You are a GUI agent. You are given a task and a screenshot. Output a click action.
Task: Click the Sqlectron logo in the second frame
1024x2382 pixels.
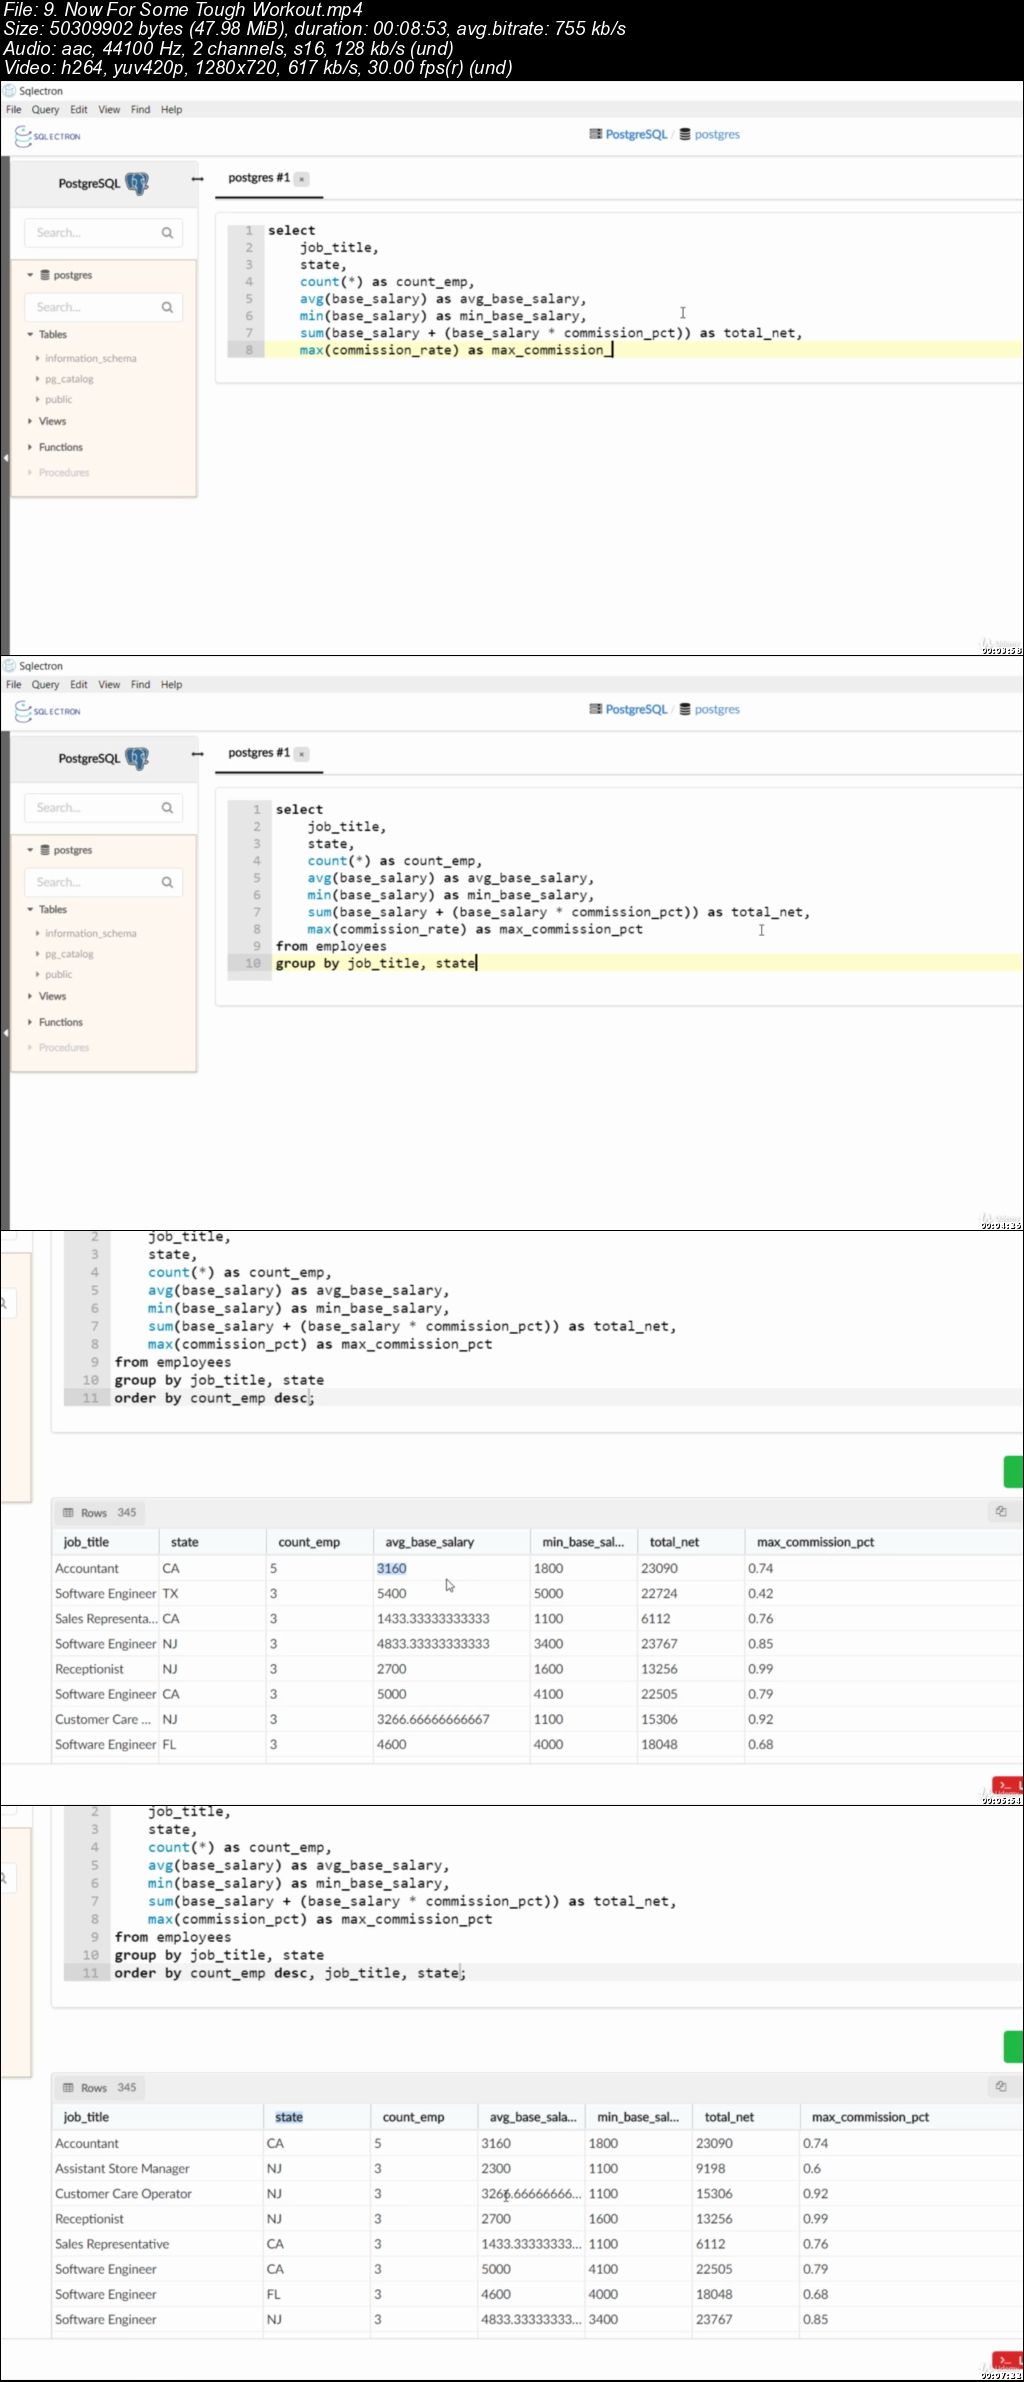click(x=48, y=711)
